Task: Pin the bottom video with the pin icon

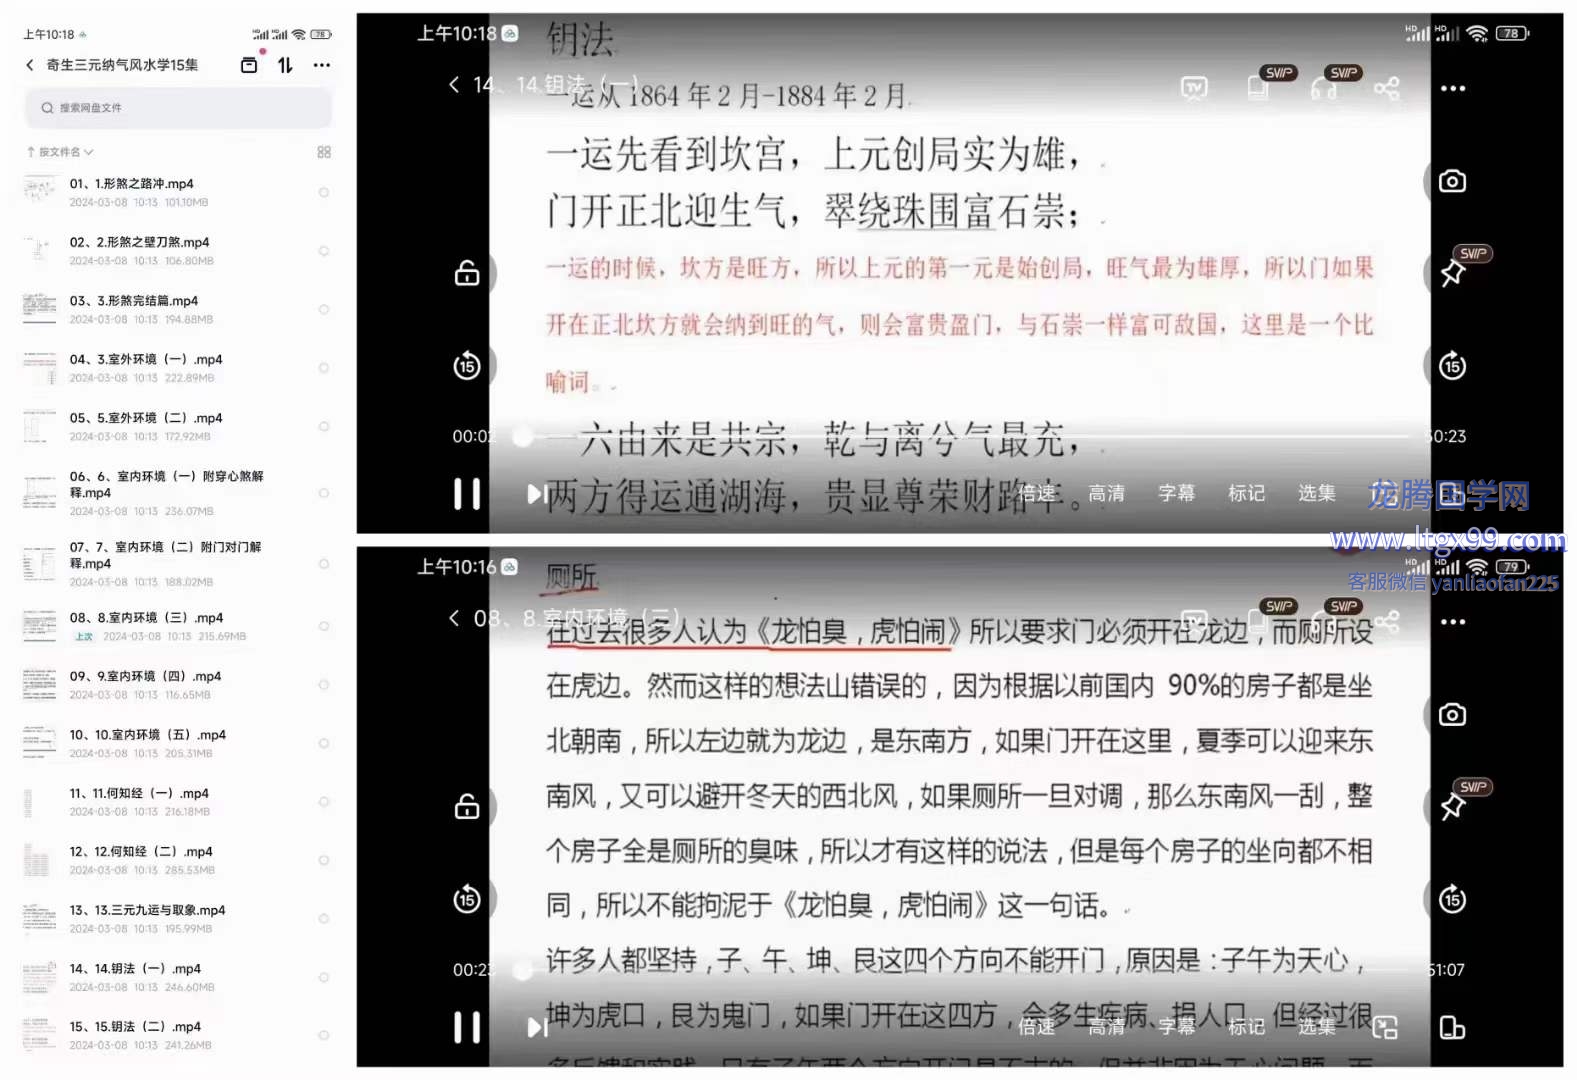Action: [x=1452, y=805]
